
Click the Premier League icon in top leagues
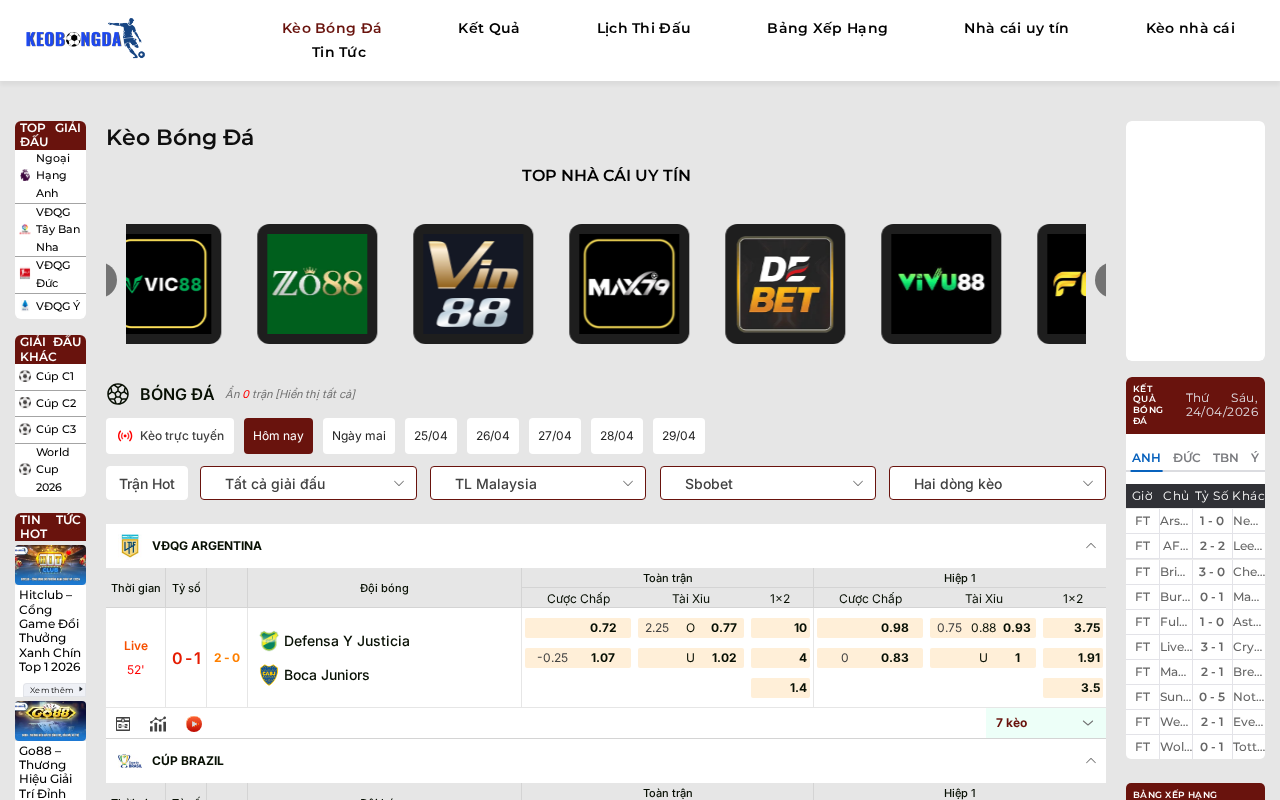(x=25, y=175)
